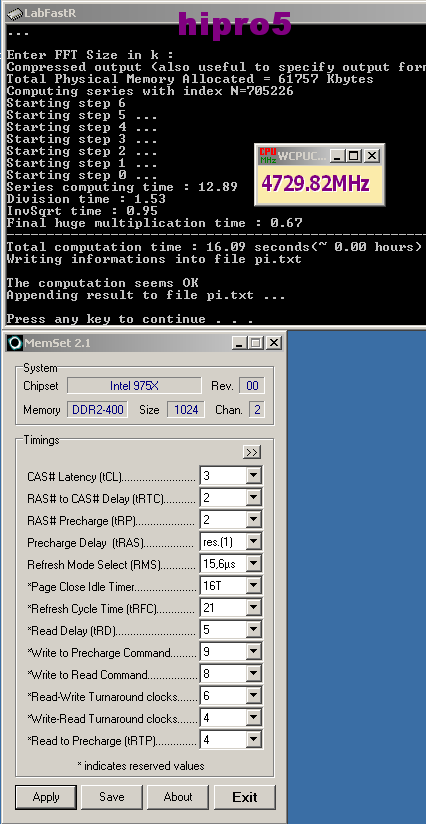Click the 'Enter FFT Size in k' line
426x824 pixels.
pos(90,55)
